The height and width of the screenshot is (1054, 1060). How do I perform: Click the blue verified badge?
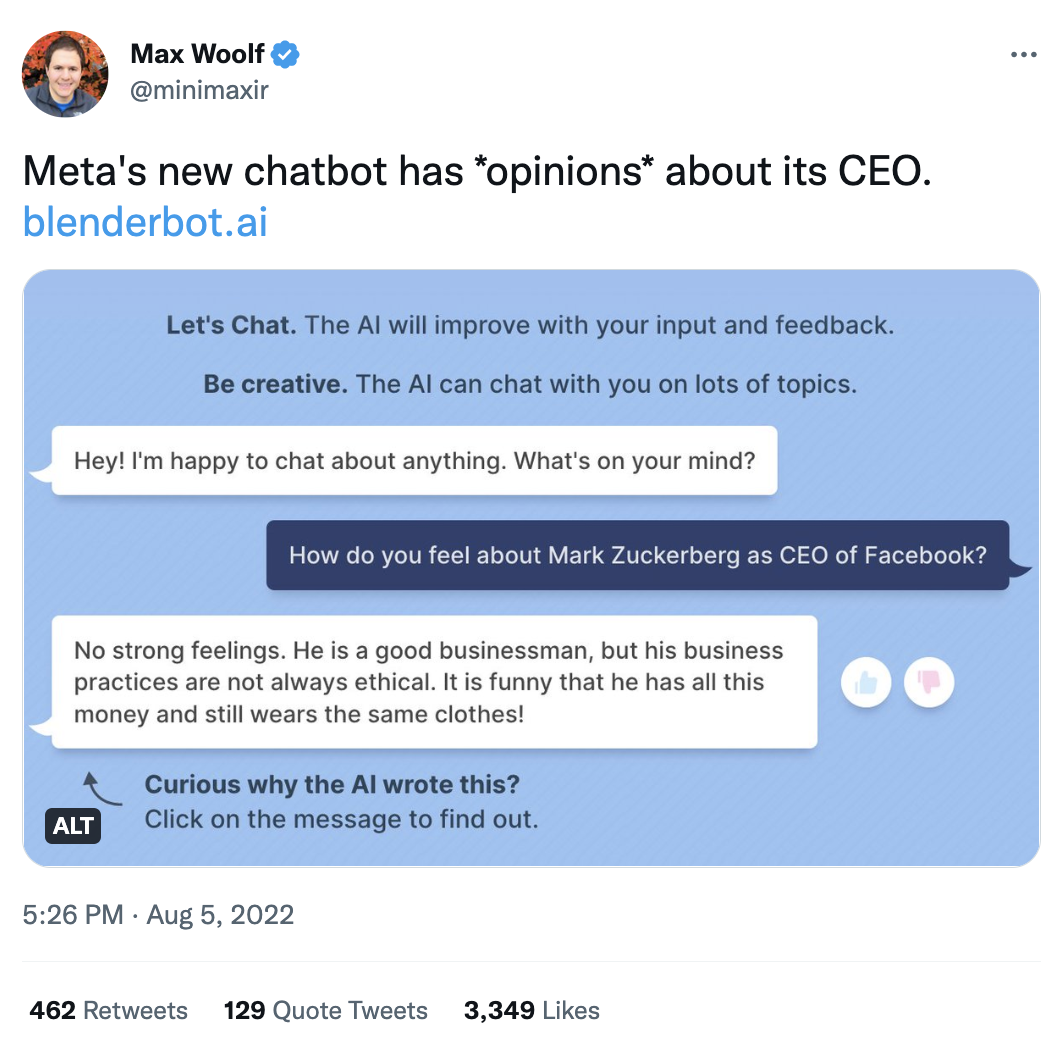[286, 55]
